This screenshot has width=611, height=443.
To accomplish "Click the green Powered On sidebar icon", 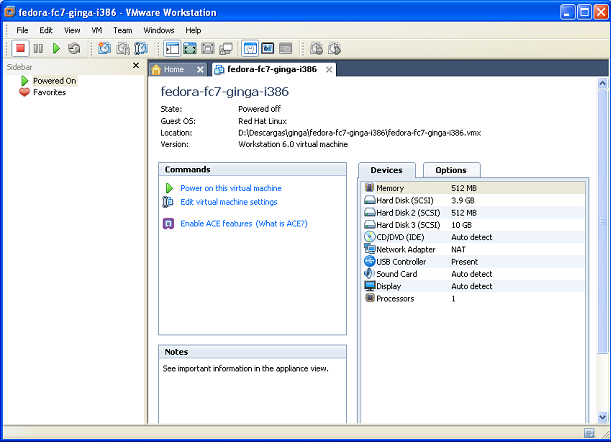I will tap(25, 81).
